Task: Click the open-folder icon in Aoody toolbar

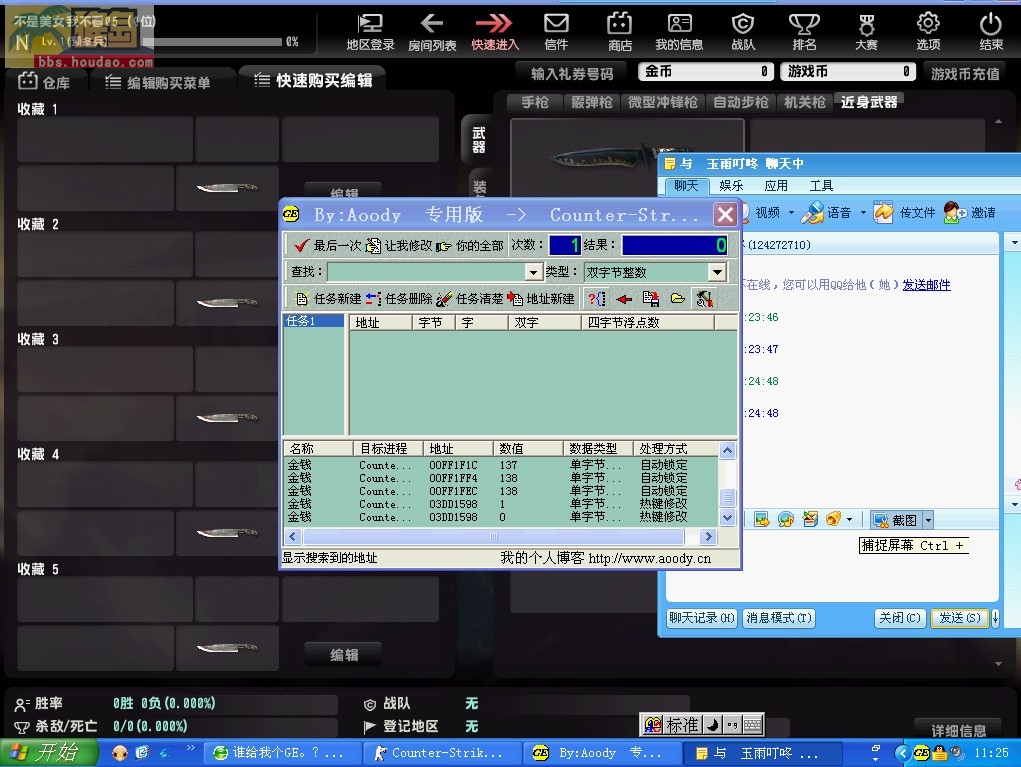Action: click(677, 299)
